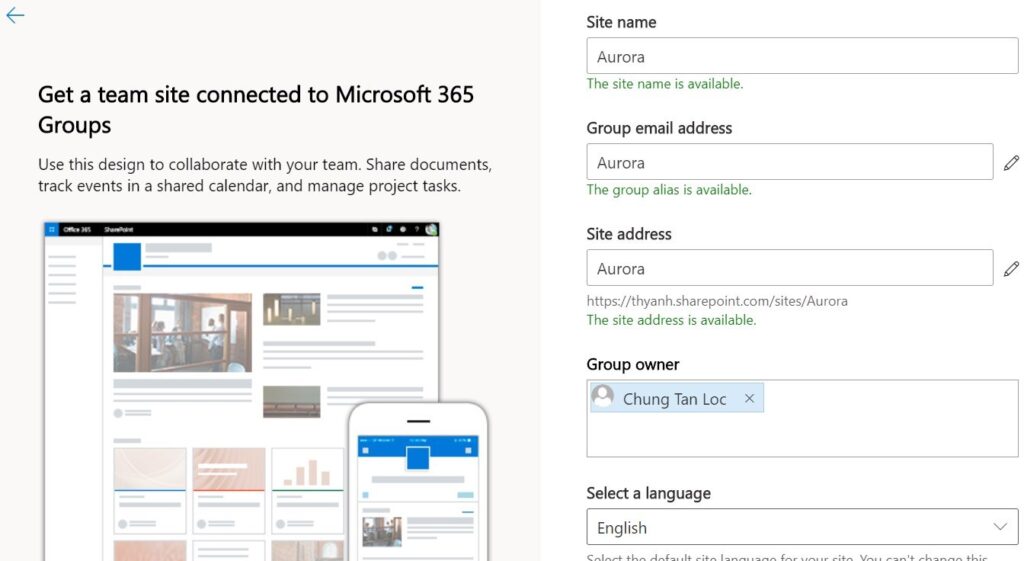Click the team site preview image
This screenshot has width=1024, height=561.
tap(266, 391)
